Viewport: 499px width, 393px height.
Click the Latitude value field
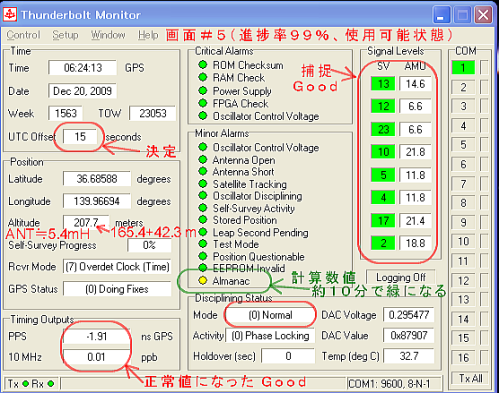pyautogui.click(x=97, y=179)
